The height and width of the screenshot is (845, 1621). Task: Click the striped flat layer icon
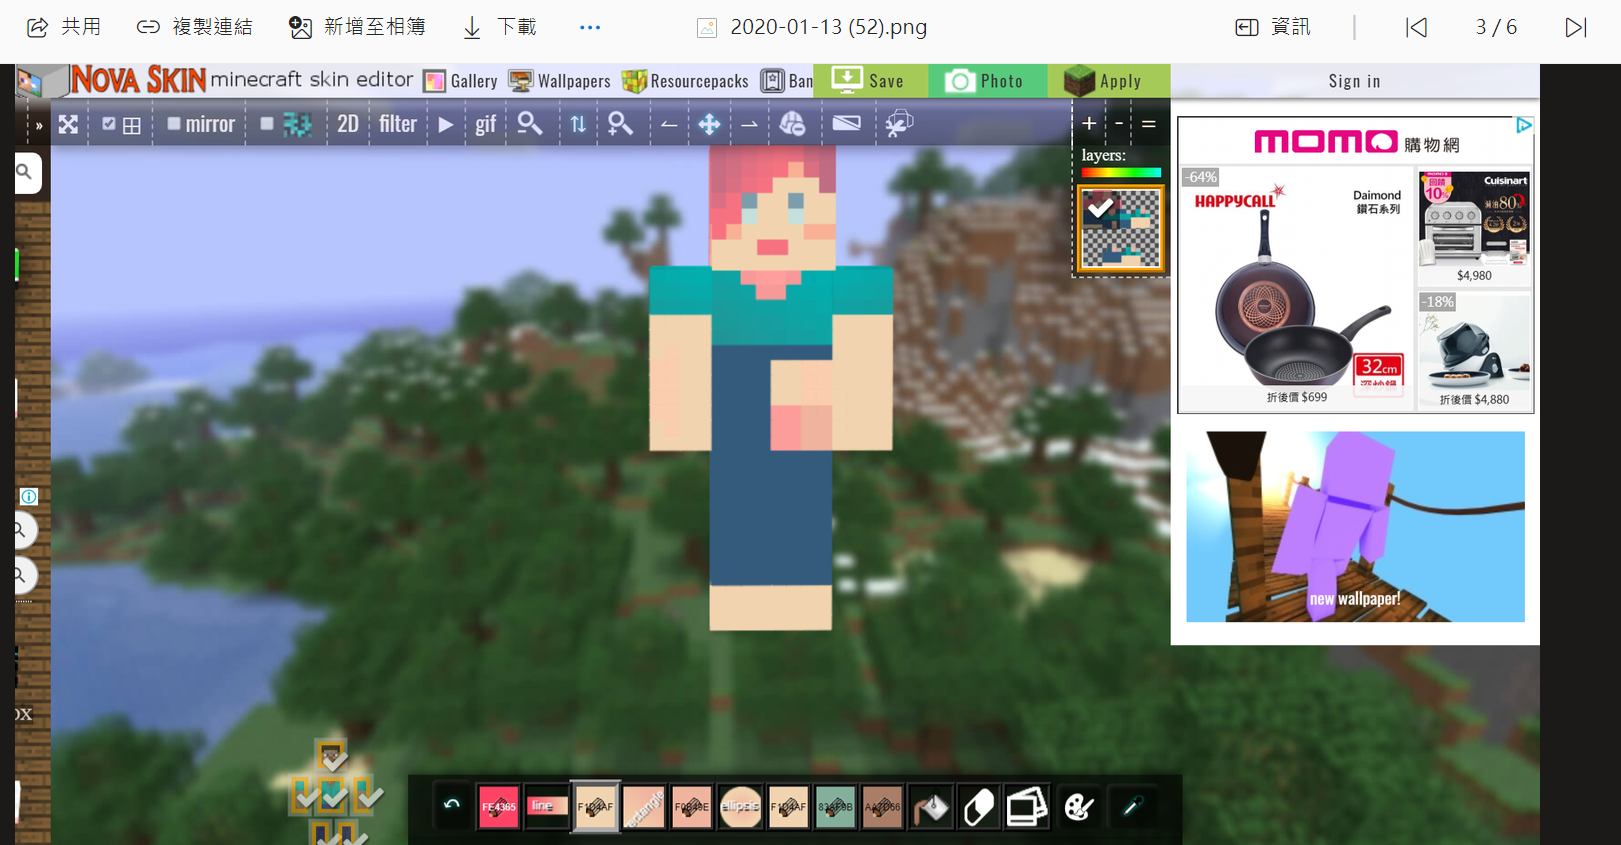point(846,123)
